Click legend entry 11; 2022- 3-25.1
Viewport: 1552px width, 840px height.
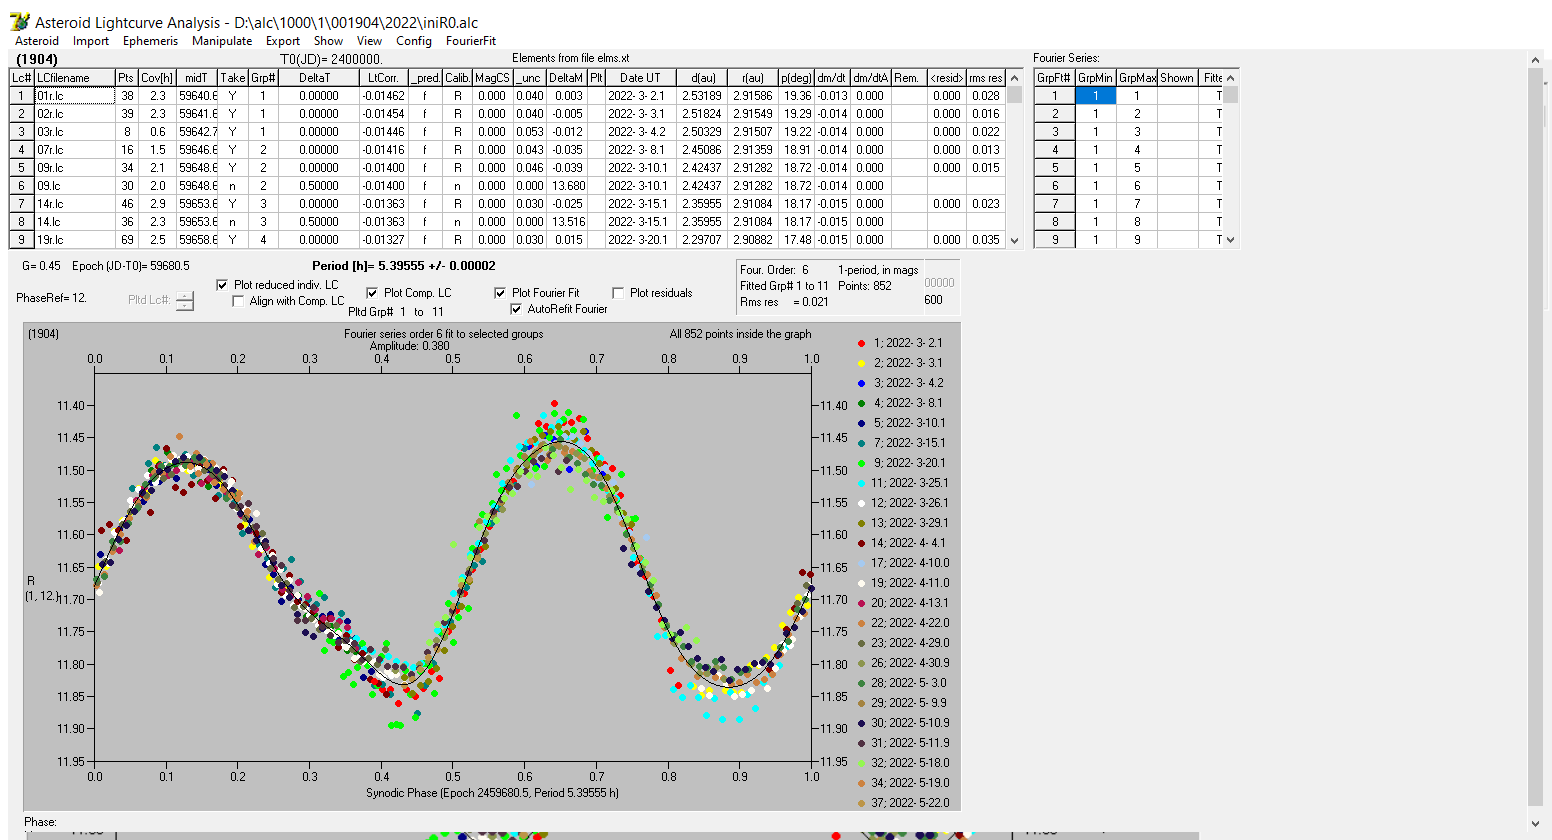click(903, 483)
